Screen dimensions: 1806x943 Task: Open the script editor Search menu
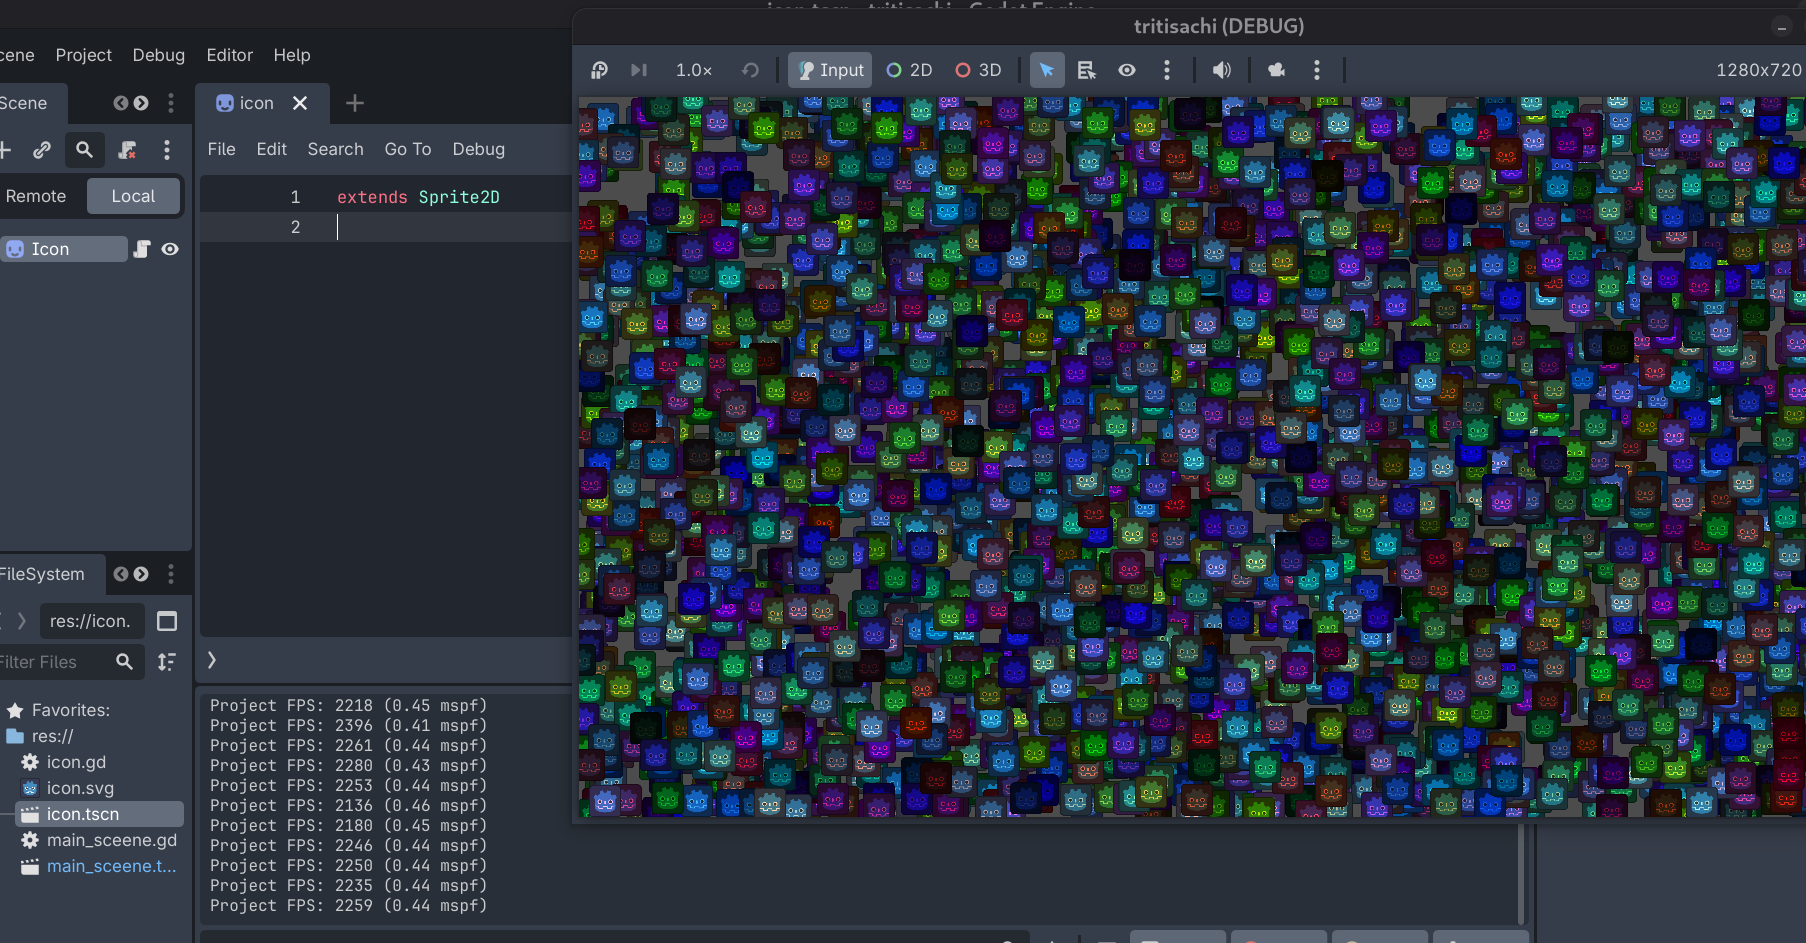336,149
